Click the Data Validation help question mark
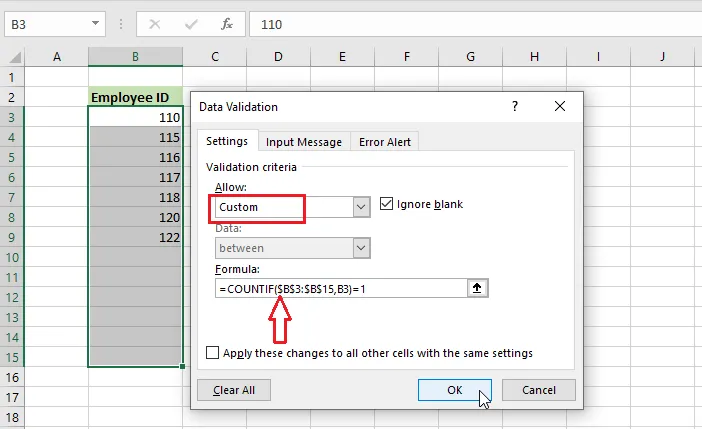 tap(515, 106)
